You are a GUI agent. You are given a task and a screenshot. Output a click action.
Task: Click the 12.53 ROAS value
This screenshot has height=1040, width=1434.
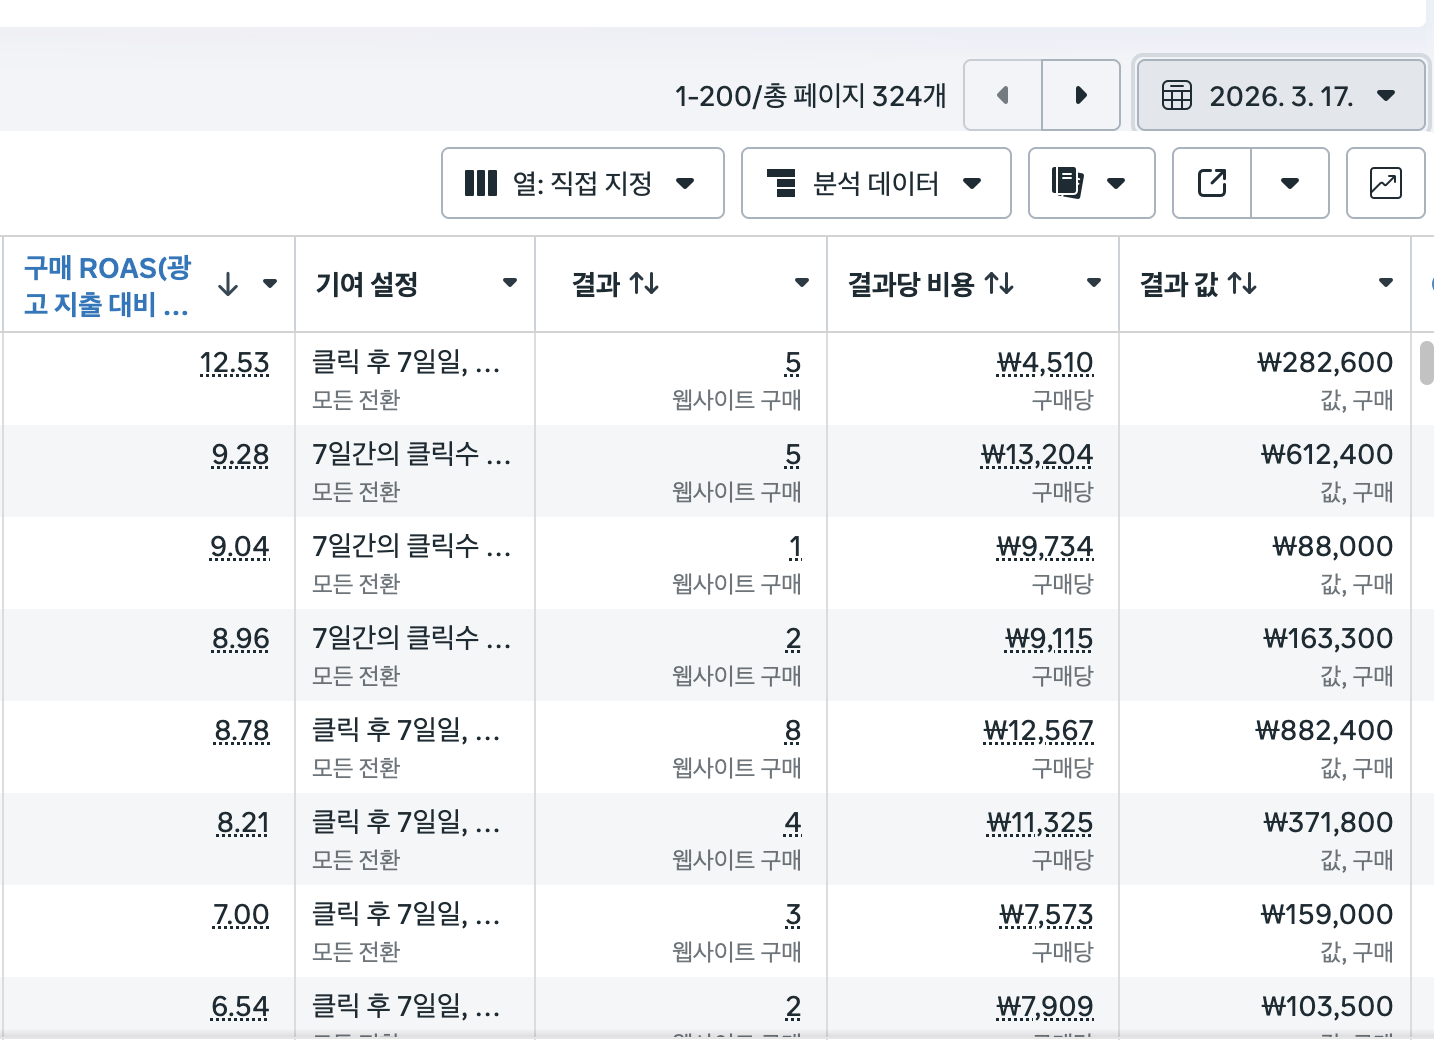(x=234, y=363)
